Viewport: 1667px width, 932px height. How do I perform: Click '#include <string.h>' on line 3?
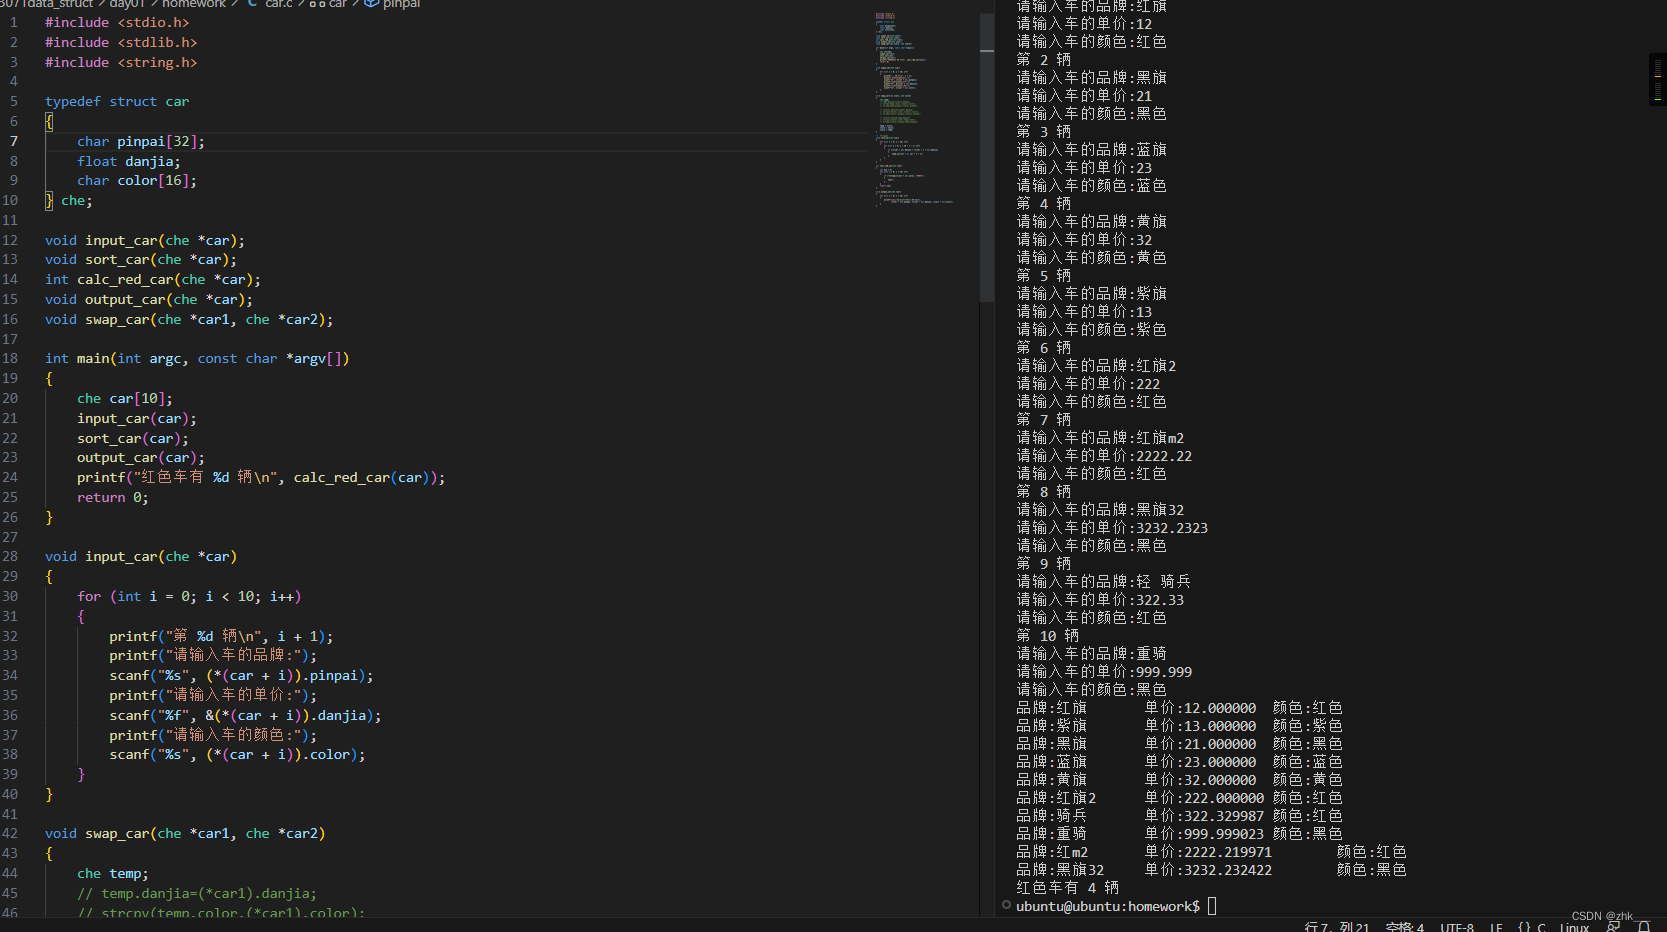tap(121, 62)
